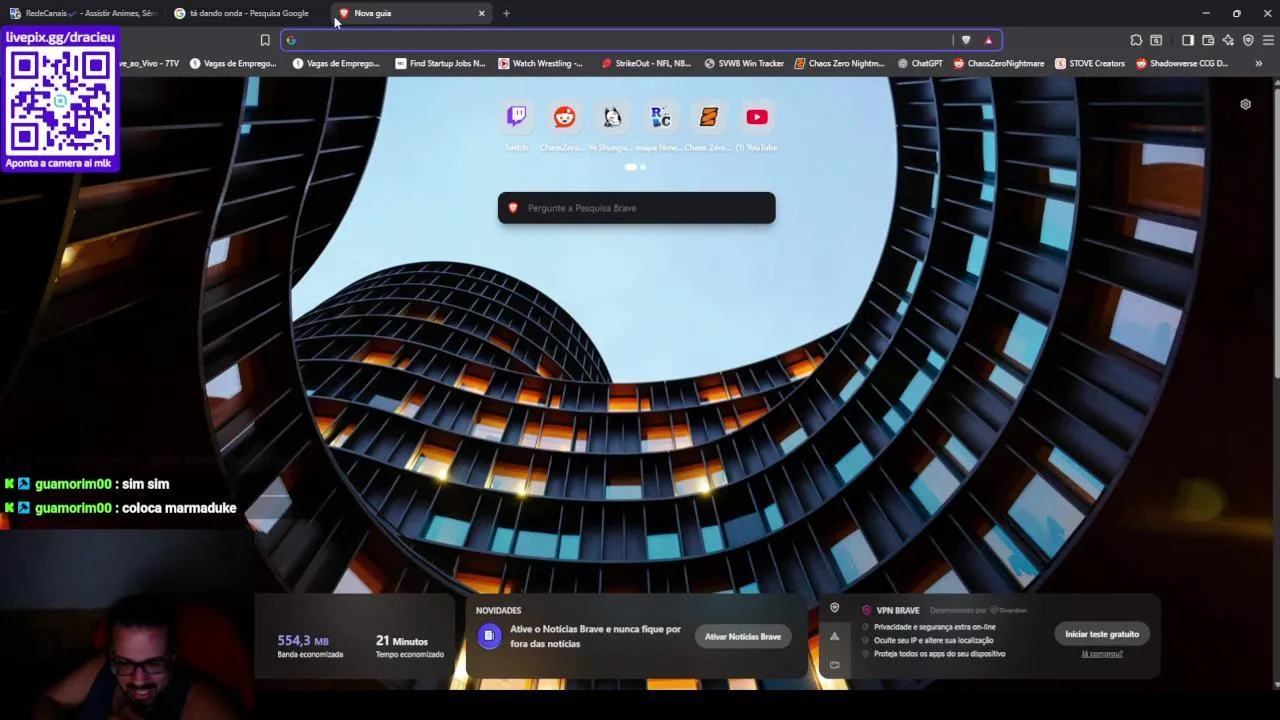
Task: Open ChatGPT bookmark
Action: point(920,63)
